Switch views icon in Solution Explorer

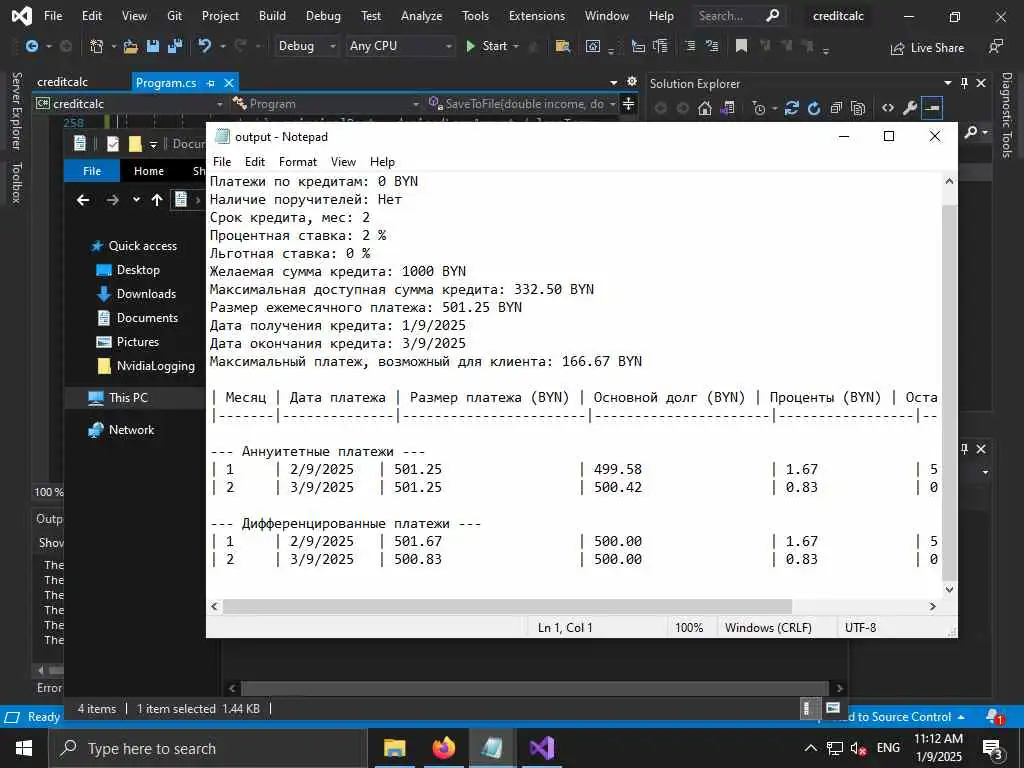[x=727, y=108]
